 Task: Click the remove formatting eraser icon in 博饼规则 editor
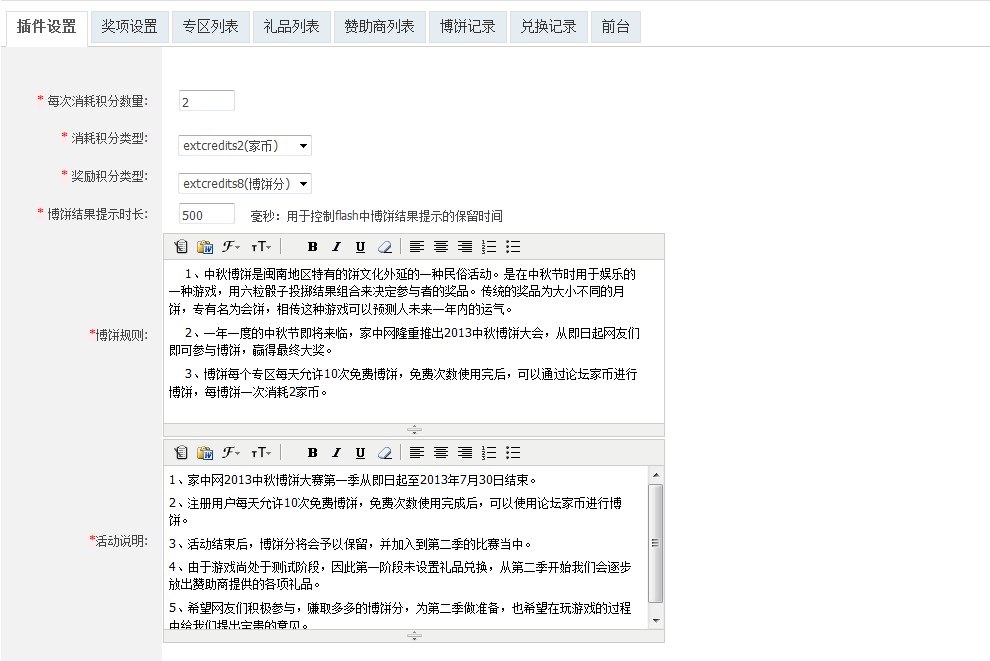(x=386, y=246)
